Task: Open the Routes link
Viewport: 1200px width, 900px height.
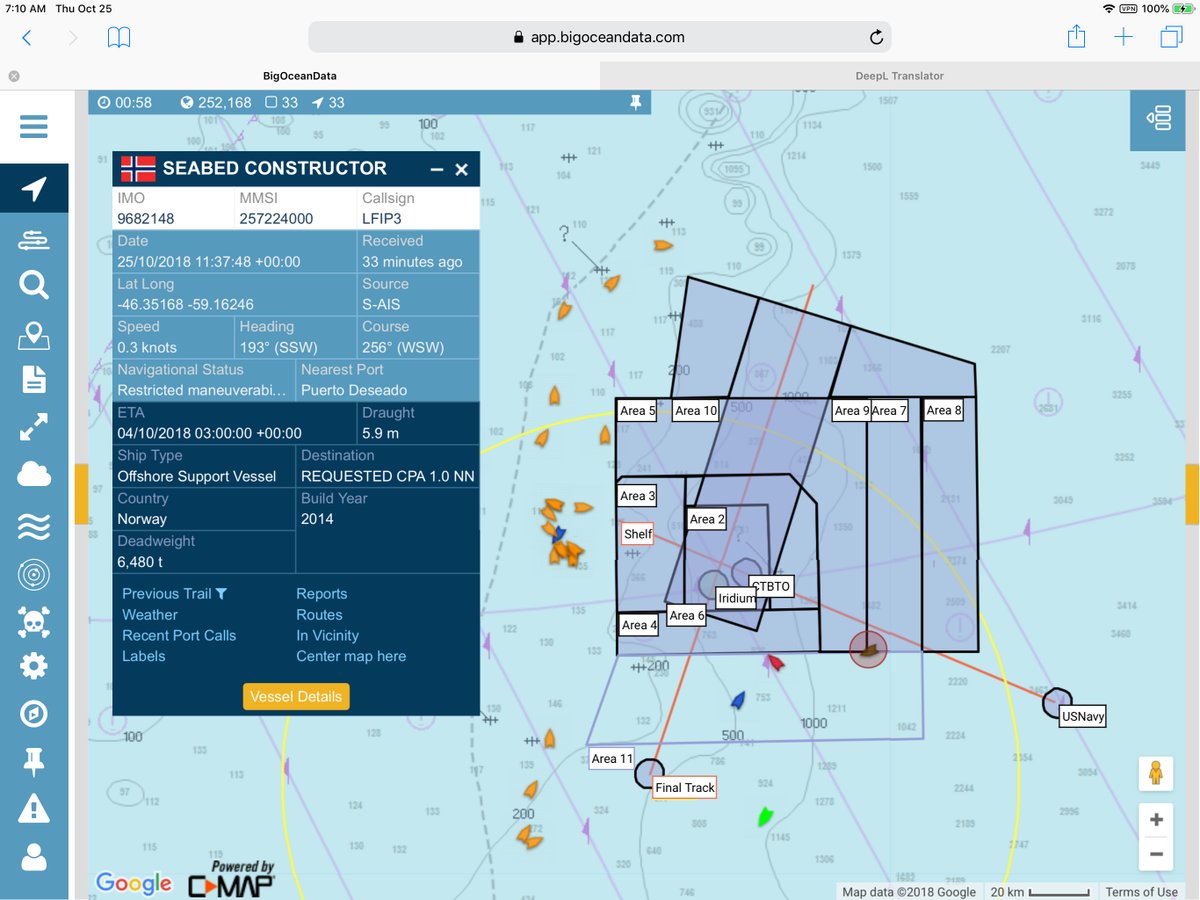Action: coord(319,615)
